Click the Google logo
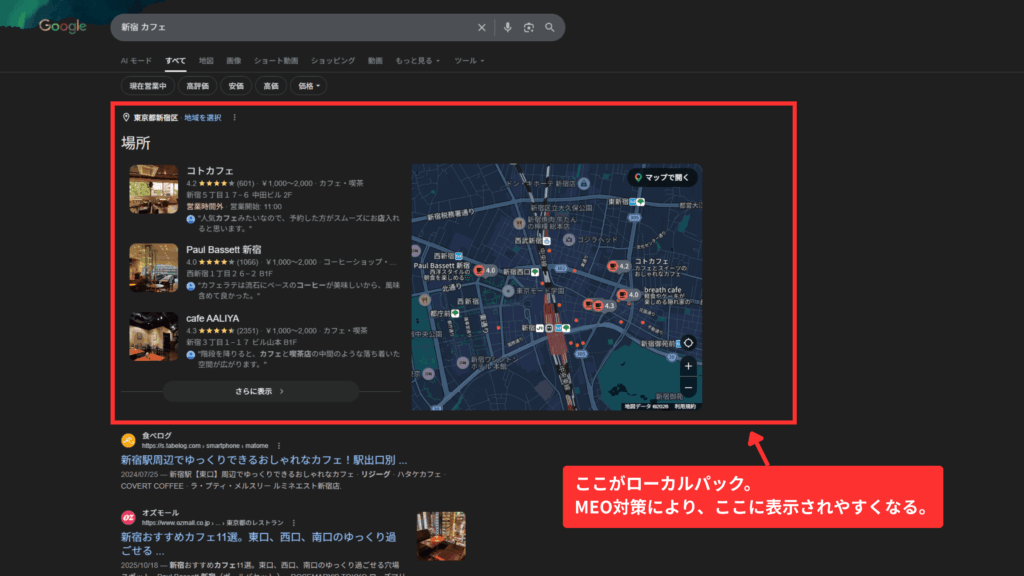The width and height of the screenshot is (1024, 576). click(x=61, y=28)
